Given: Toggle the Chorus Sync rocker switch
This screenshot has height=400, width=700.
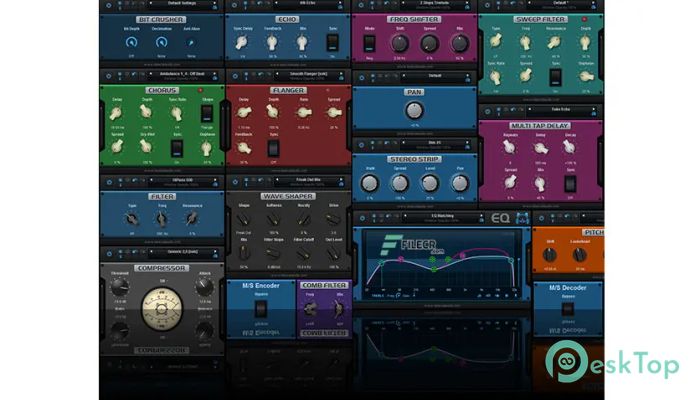Looking at the screenshot, I should click(177, 148).
